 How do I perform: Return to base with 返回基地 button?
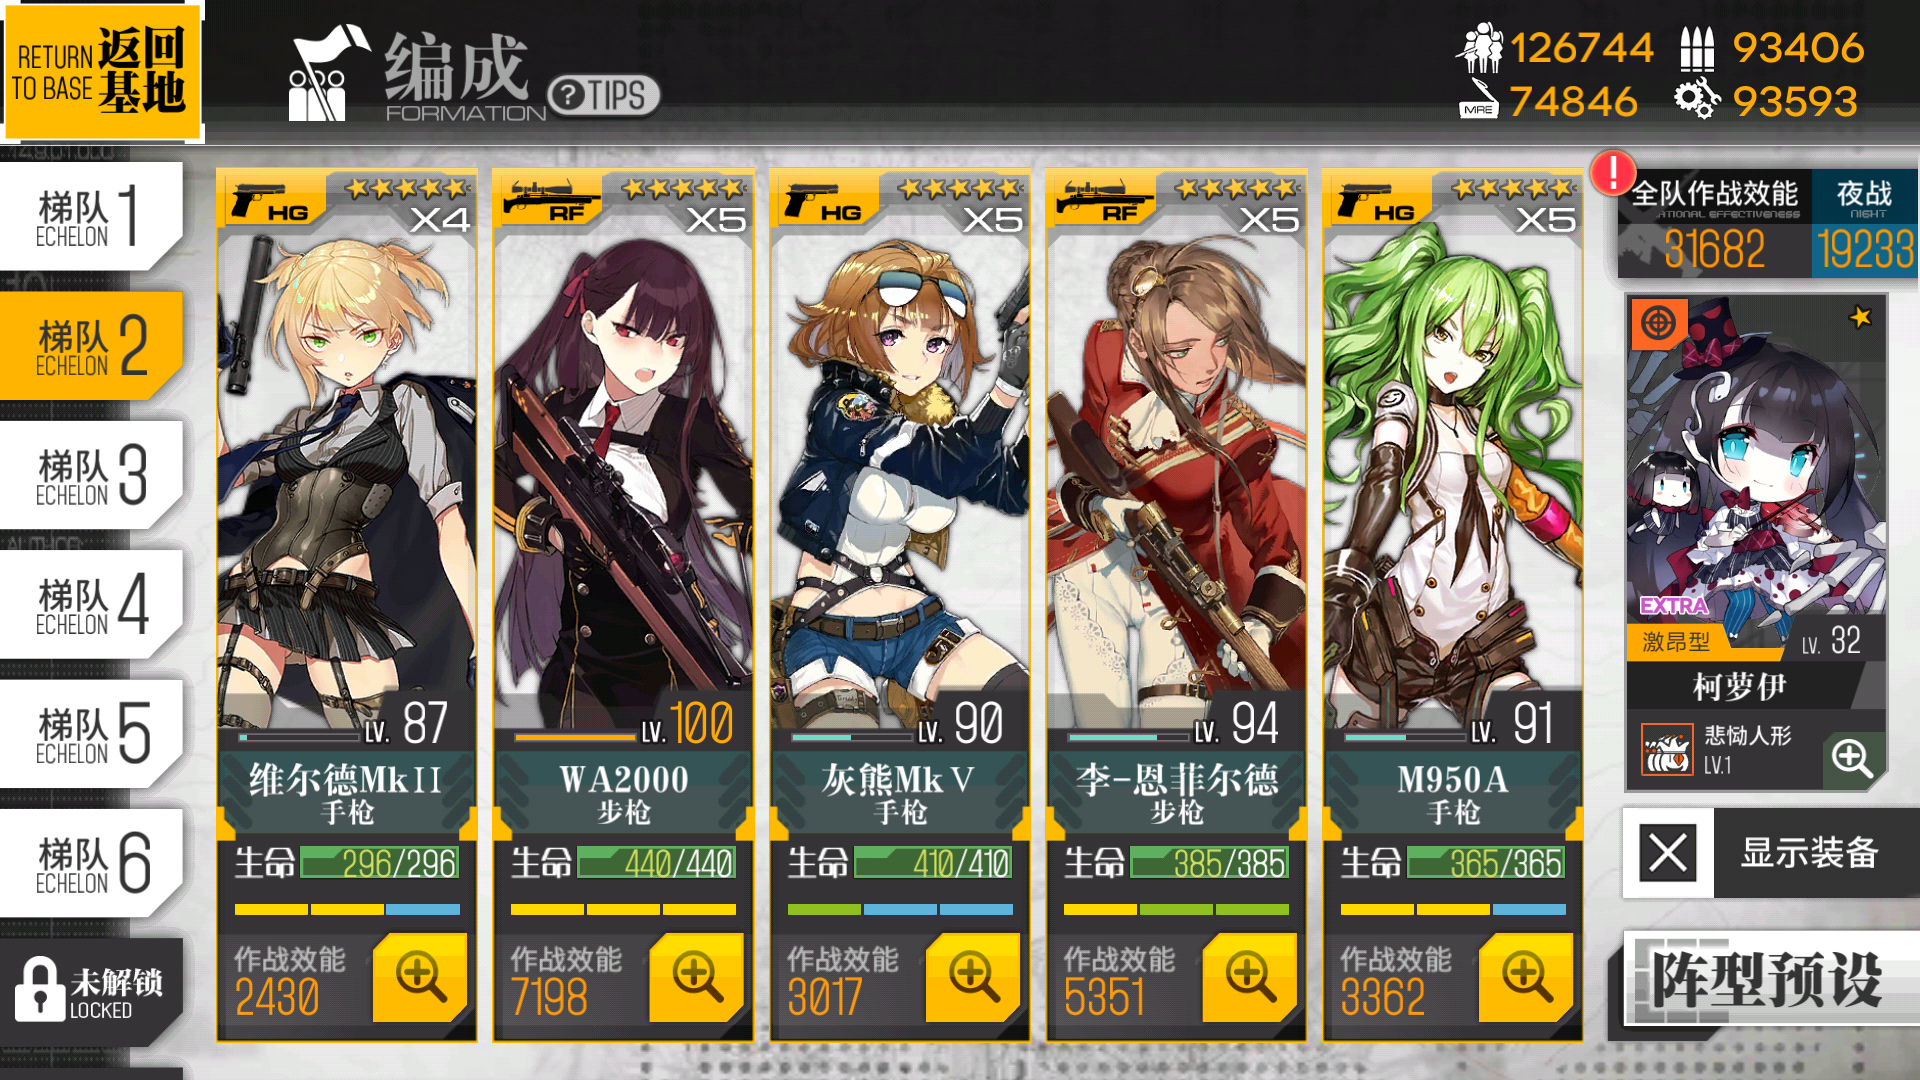(x=101, y=72)
